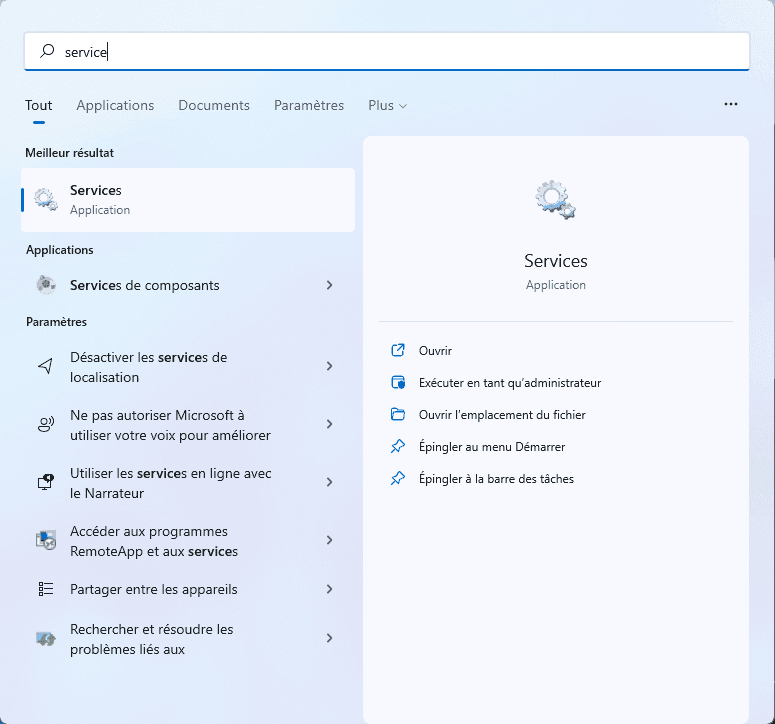Click the voice icon beside Ne pas autoriser Microsoft

click(x=46, y=425)
